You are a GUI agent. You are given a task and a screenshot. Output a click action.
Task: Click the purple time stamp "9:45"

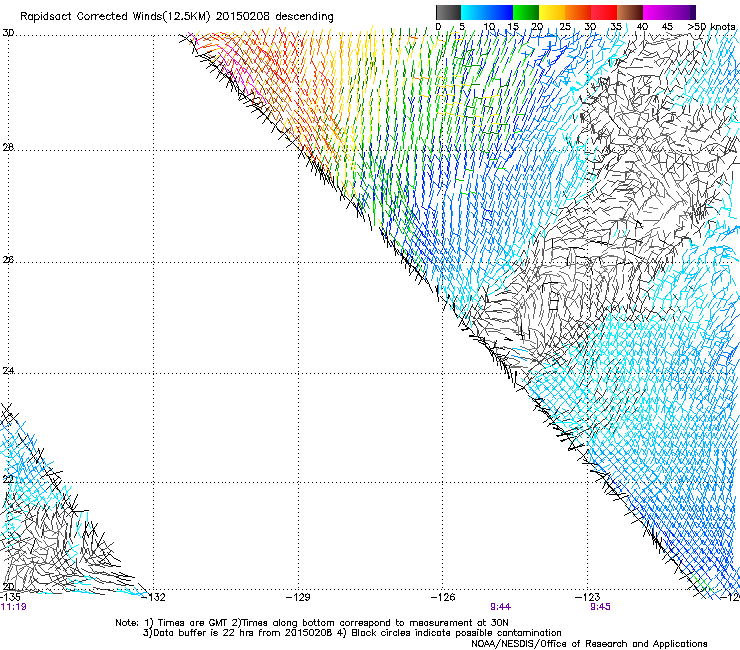(600, 607)
